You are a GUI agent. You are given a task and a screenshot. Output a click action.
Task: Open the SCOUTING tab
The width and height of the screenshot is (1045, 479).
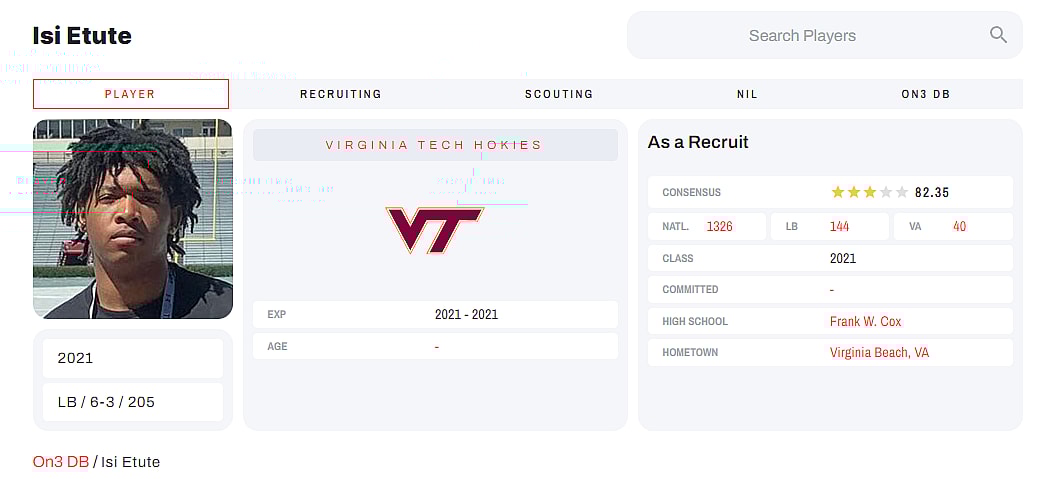click(x=559, y=94)
